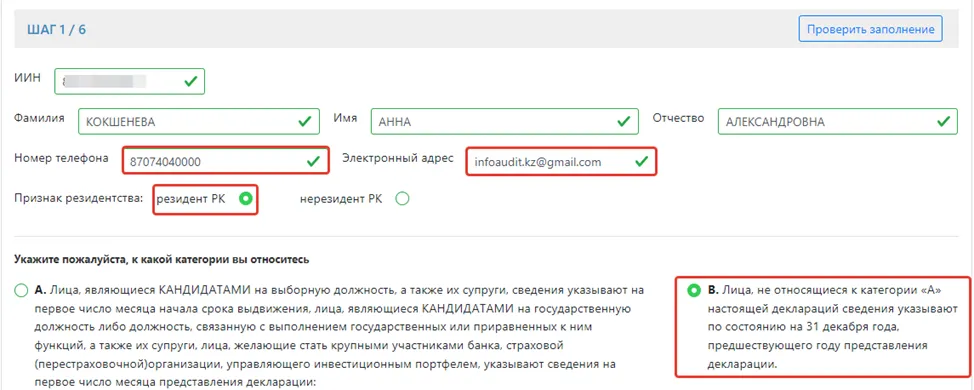Screen dimensions: 974x390
Task: Click the green checkmark in the phone field
Action: 314,161
